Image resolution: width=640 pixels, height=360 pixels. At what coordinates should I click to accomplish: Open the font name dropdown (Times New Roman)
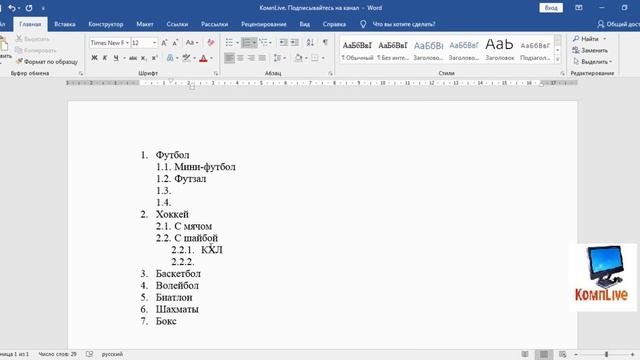click(x=127, y=43)
